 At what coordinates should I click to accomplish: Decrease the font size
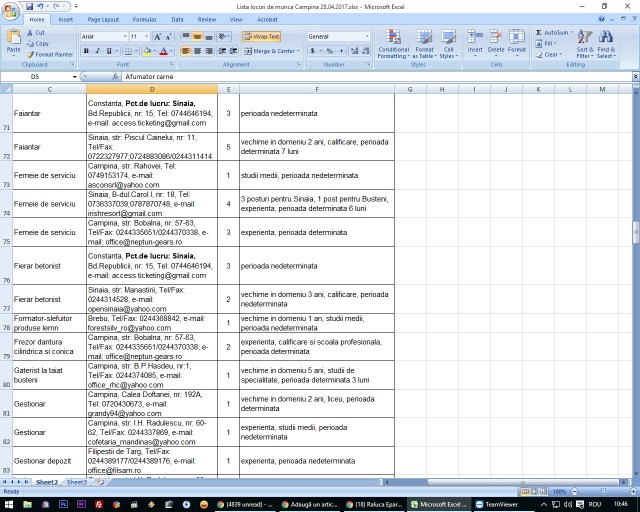click(169, 37)
